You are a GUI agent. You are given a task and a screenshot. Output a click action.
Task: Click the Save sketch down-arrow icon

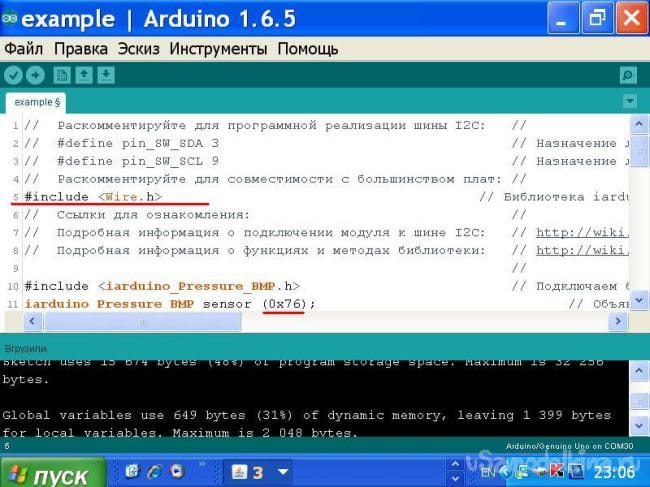[x=106, y=75]
